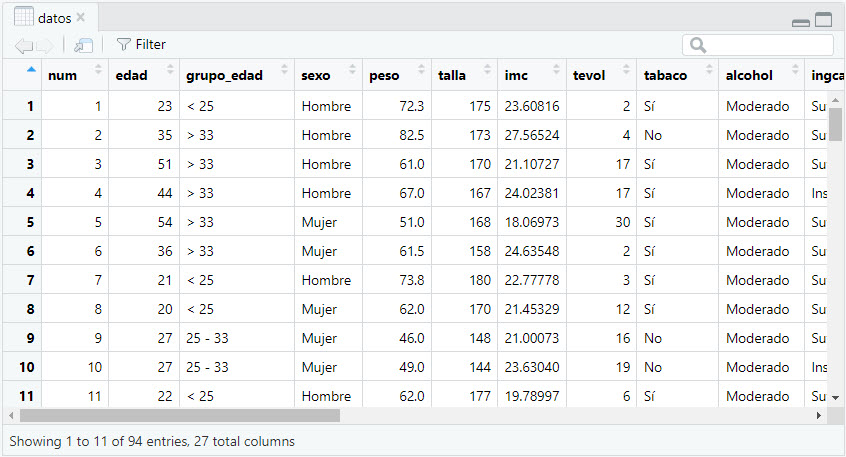Sort by the tabaco column
Viewport: 846px width, 457px height.
pyautogui.click(x=665, y=75)
